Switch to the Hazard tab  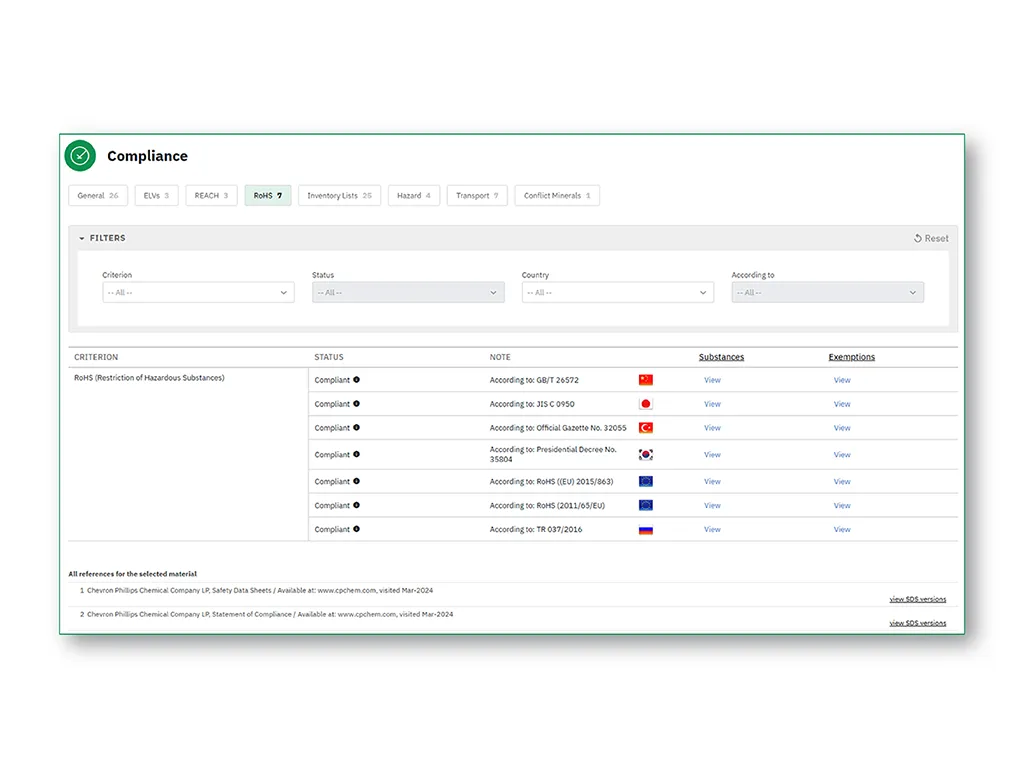point(414,195)
